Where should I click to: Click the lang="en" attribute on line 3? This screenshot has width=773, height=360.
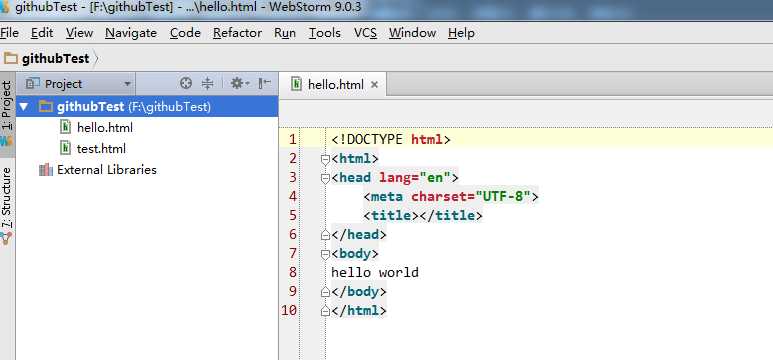click(415, 178)
